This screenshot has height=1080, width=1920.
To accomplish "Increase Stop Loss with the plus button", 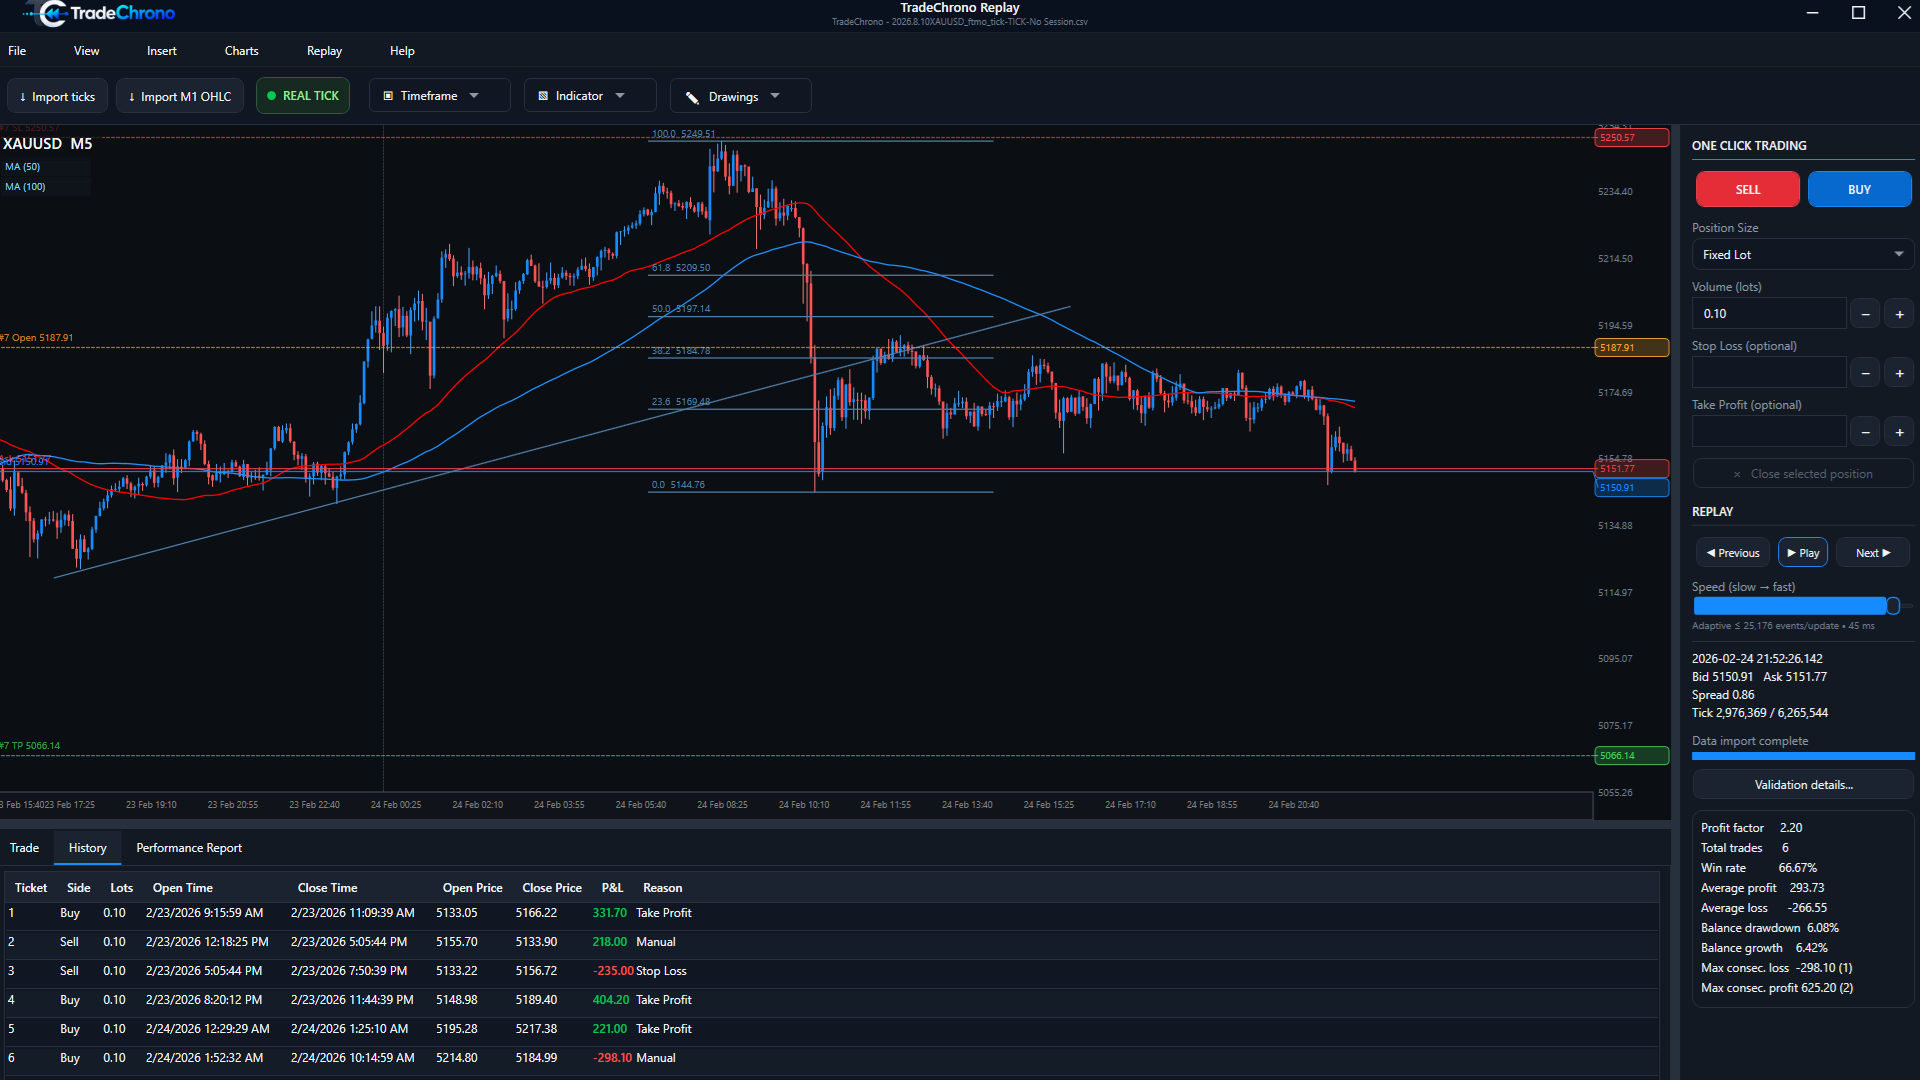I will [x=1899, y=373].
